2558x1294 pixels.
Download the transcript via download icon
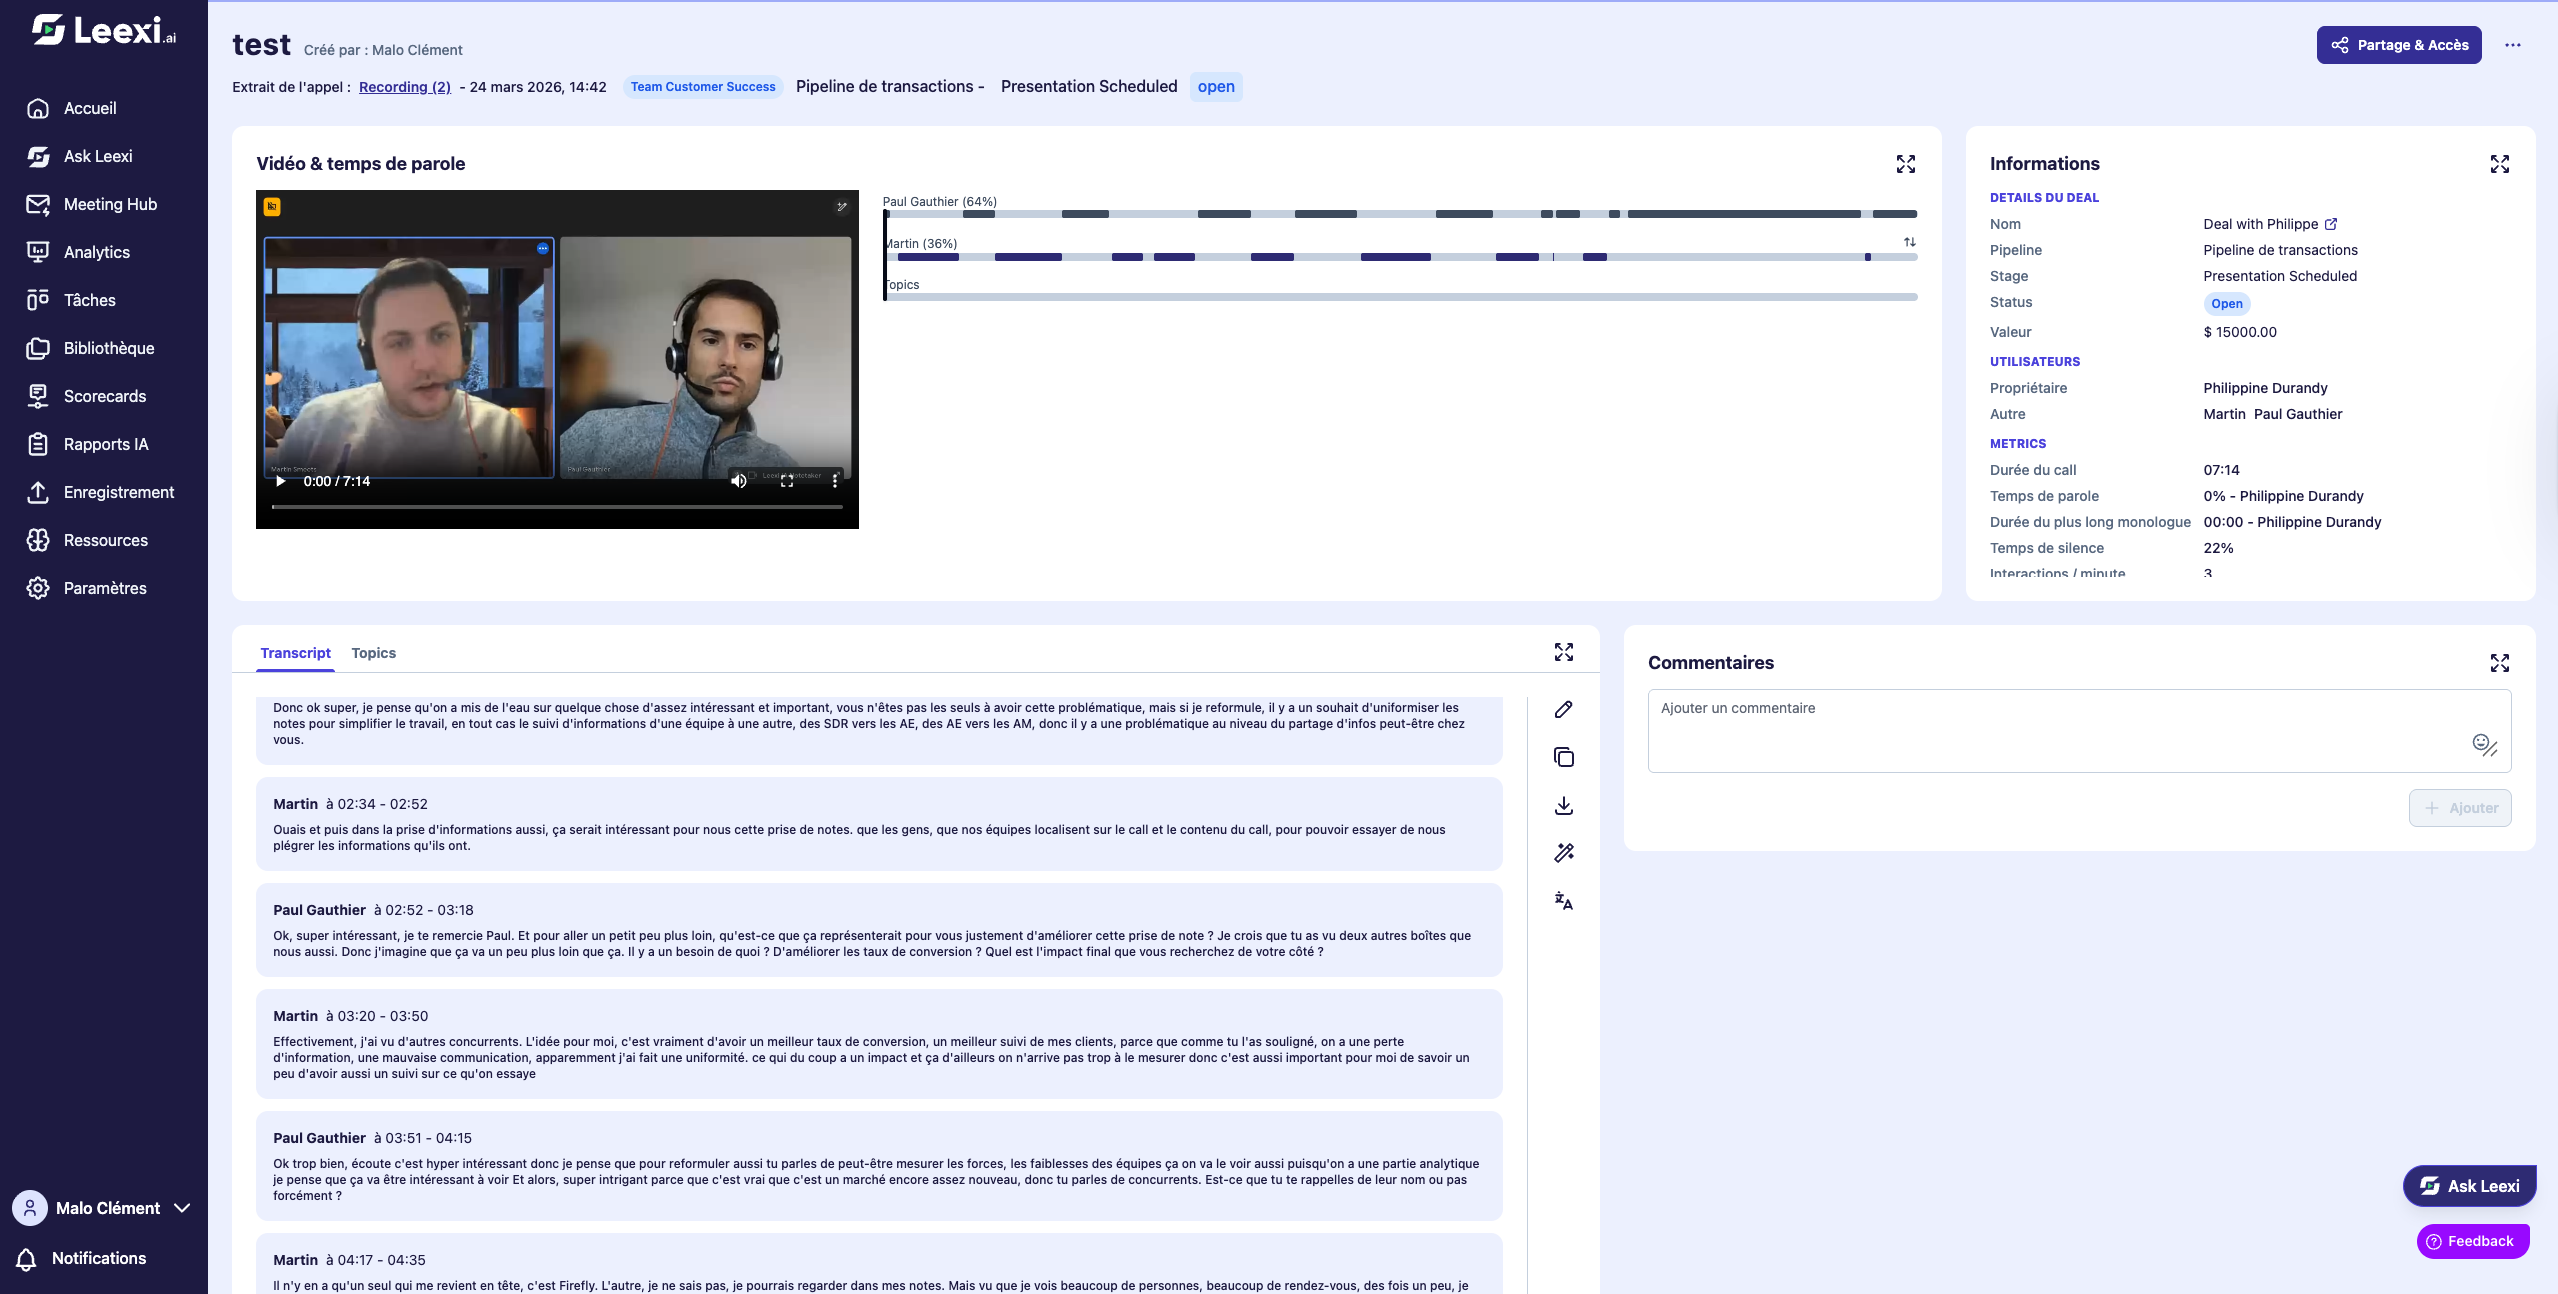pos(1564,805)
